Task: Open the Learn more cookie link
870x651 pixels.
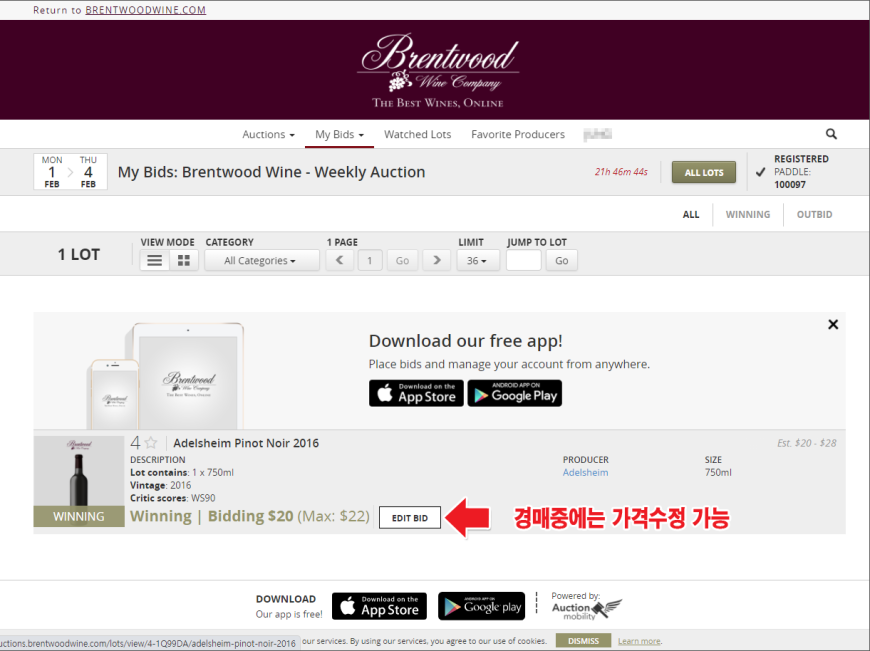Action: [x=639, y=641]
